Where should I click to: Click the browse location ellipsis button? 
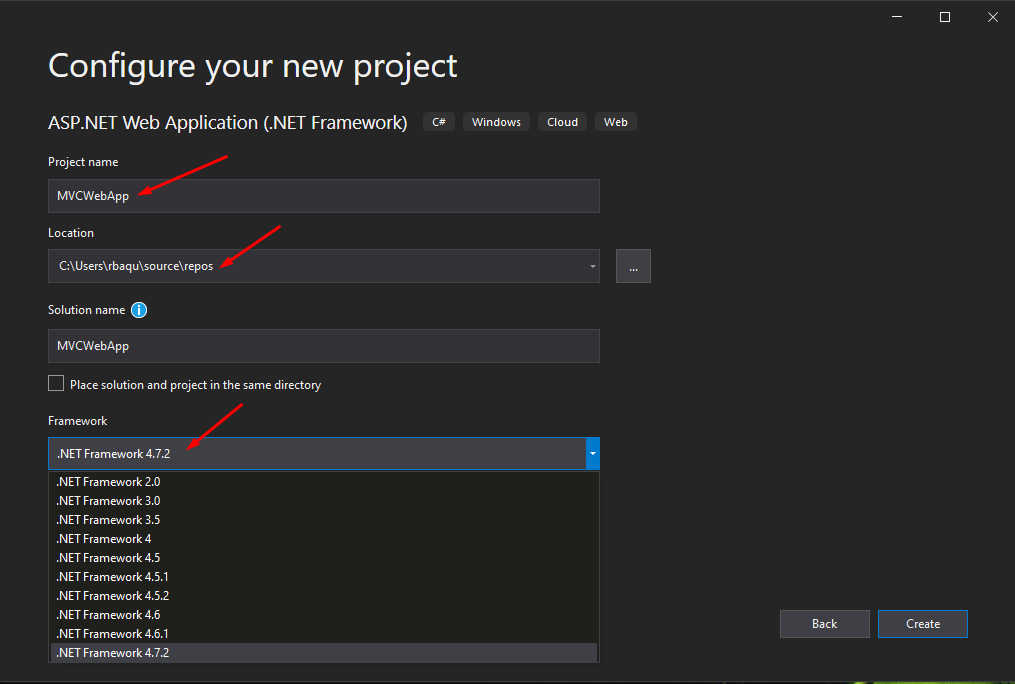[x=633, y=267]
